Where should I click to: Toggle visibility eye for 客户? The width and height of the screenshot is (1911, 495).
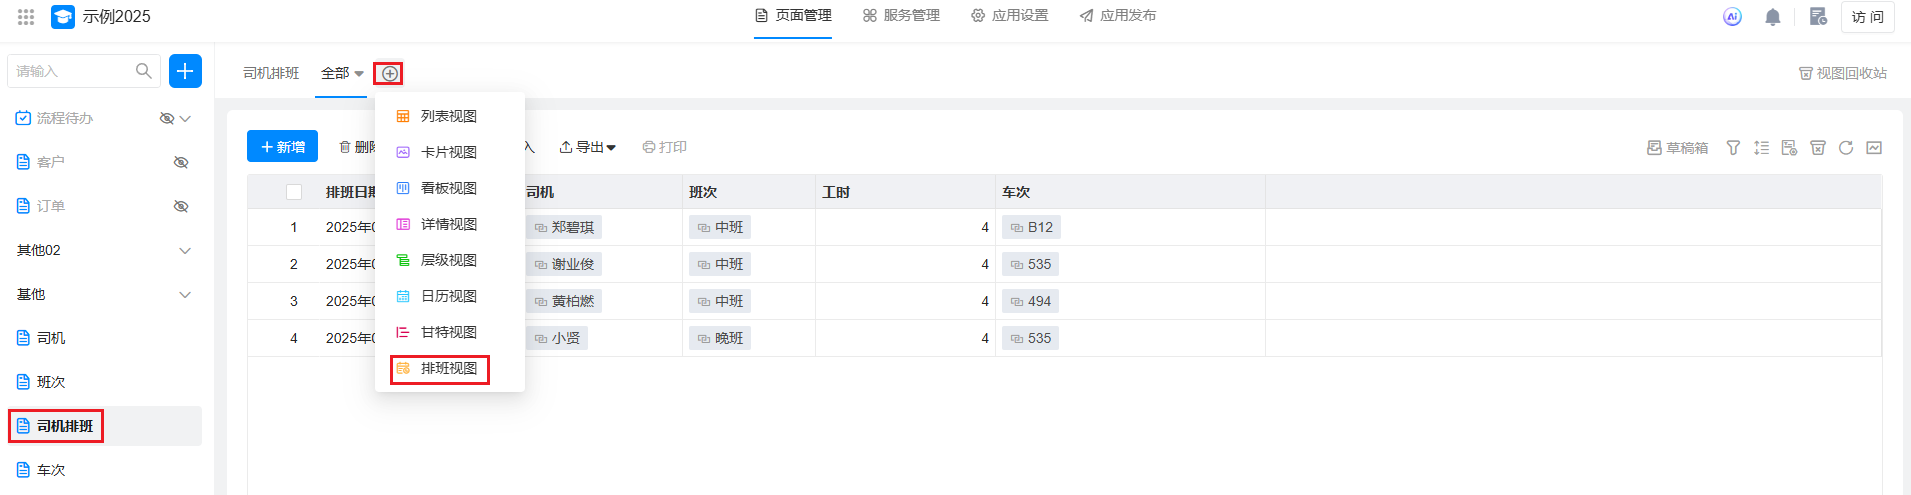coord(181,162)
